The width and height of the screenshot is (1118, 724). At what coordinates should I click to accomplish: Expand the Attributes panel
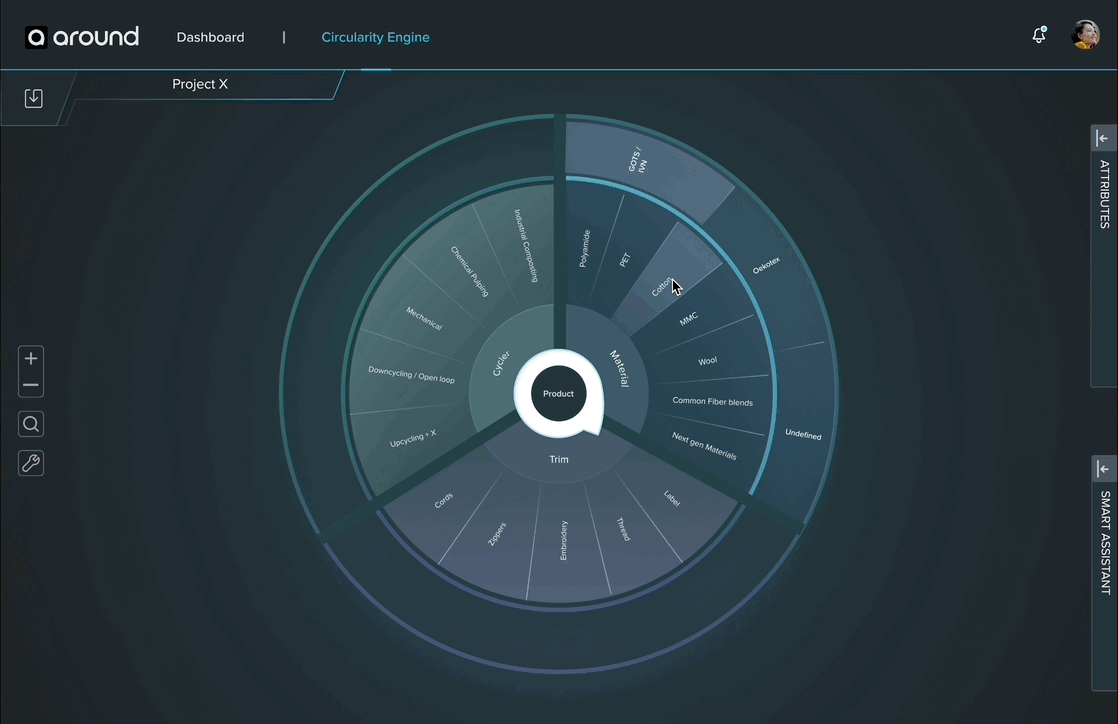(1101, 138)
